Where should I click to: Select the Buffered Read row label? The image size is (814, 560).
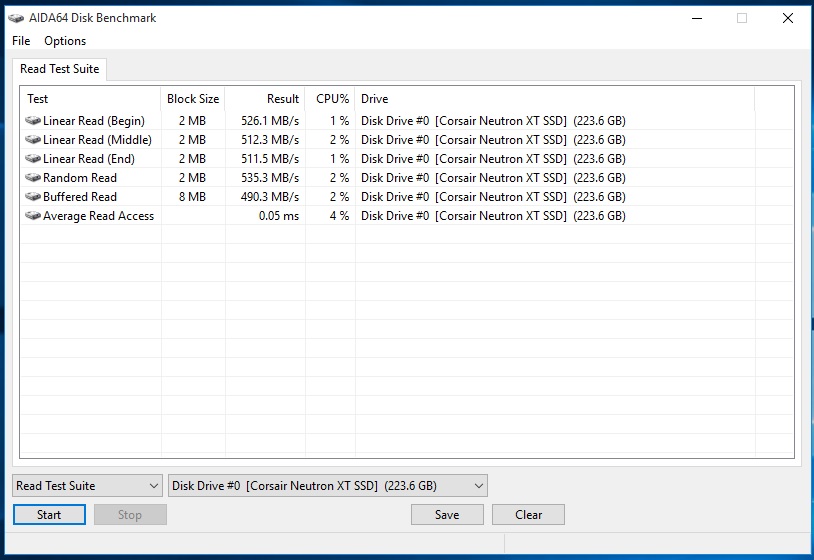point(80,197)
